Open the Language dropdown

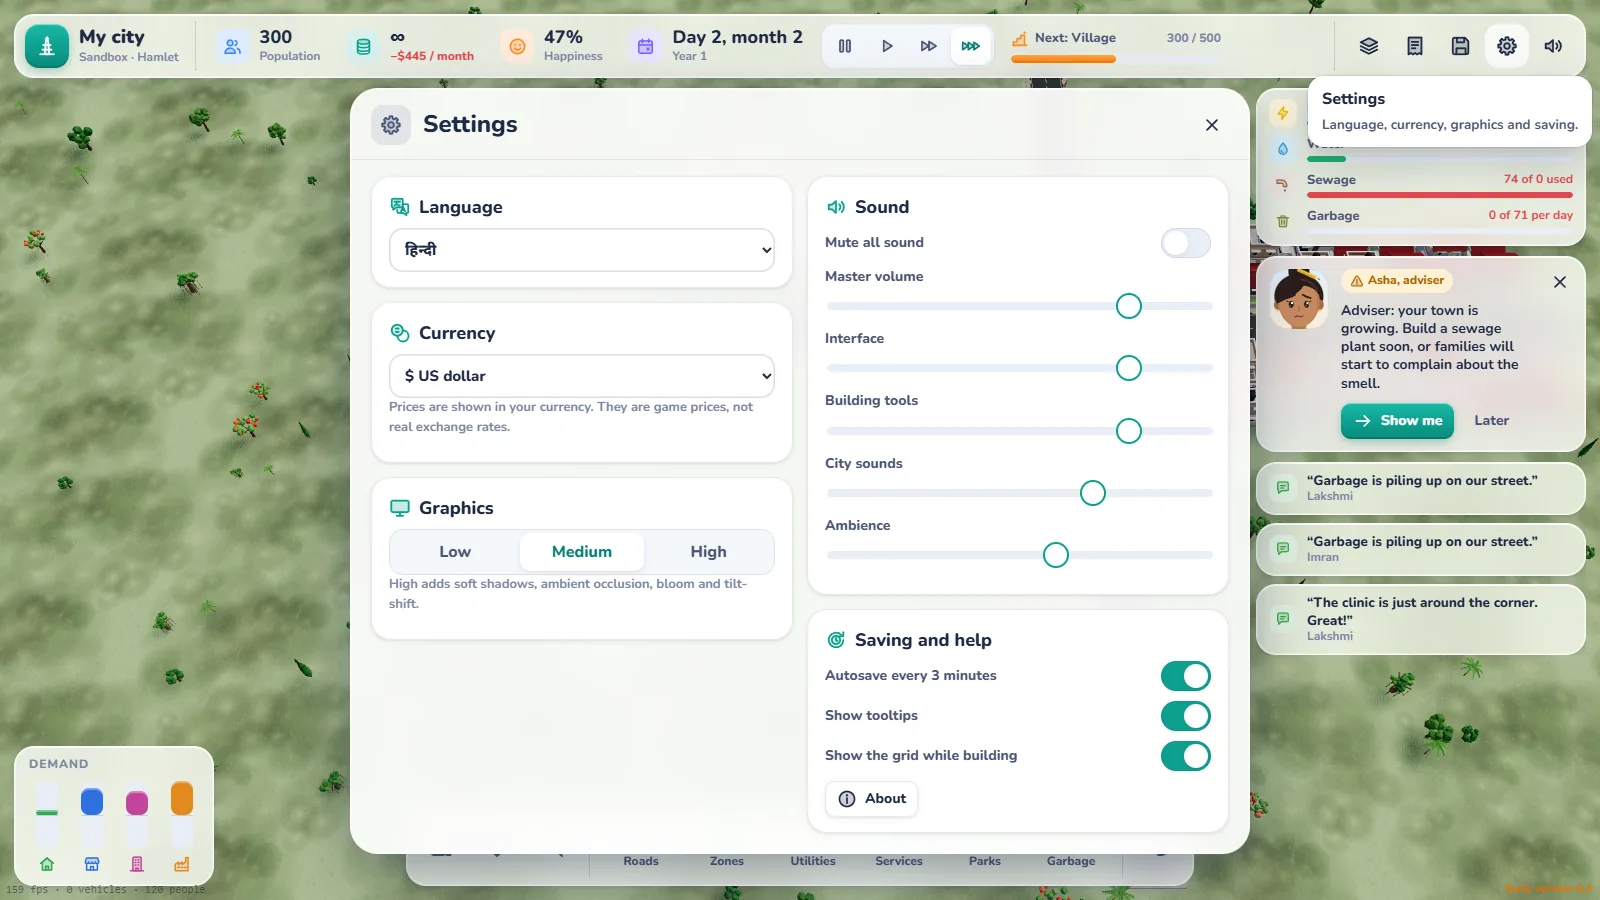click(x=582, y=250)
